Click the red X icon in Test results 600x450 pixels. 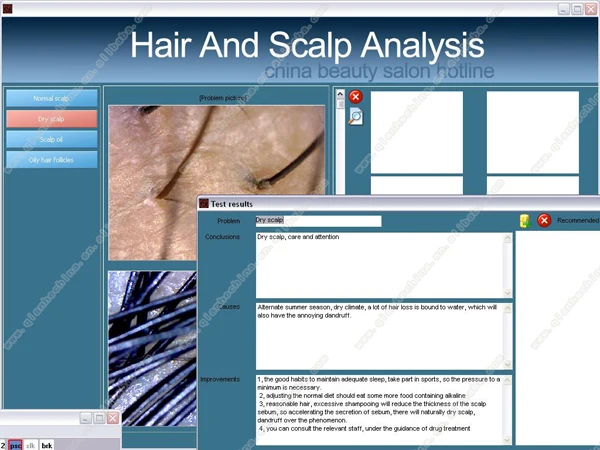coord(544,220)
